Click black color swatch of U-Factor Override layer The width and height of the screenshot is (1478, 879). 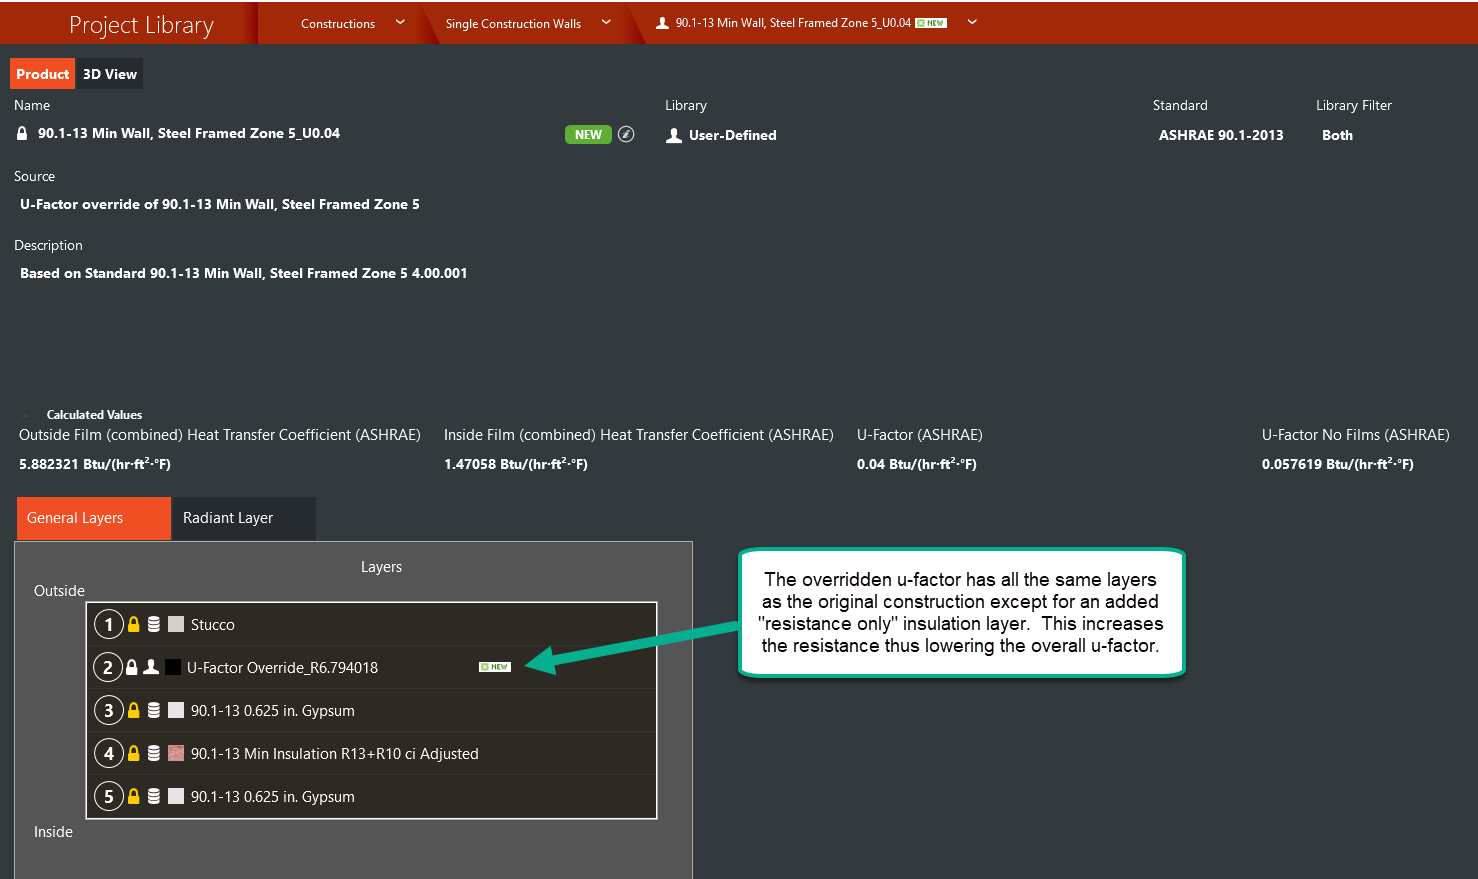pyautogui.click(x=173, y=667)
